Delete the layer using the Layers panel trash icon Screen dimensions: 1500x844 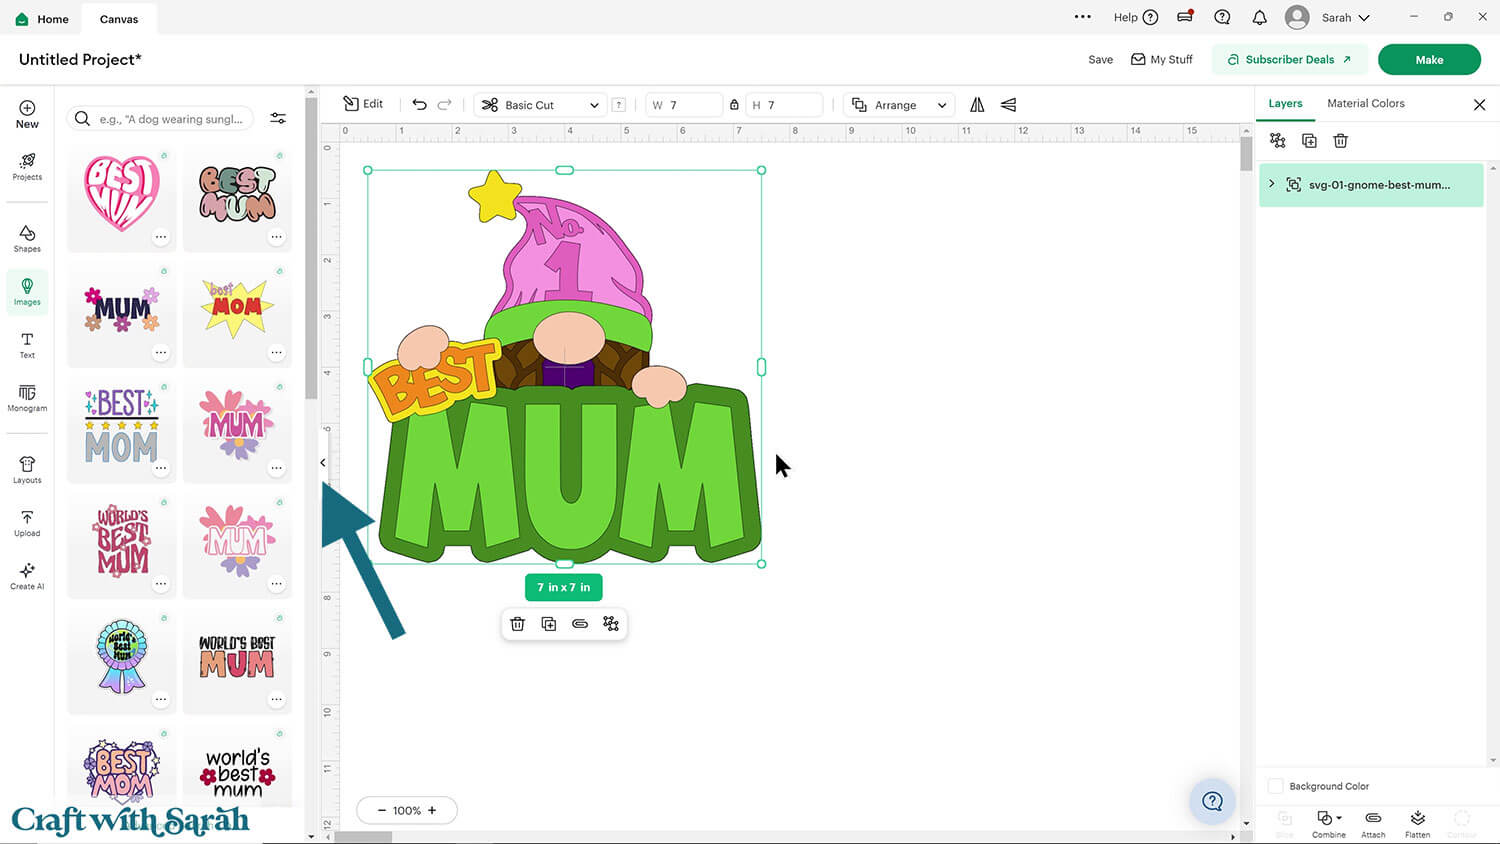click(x=1340, y=141)
